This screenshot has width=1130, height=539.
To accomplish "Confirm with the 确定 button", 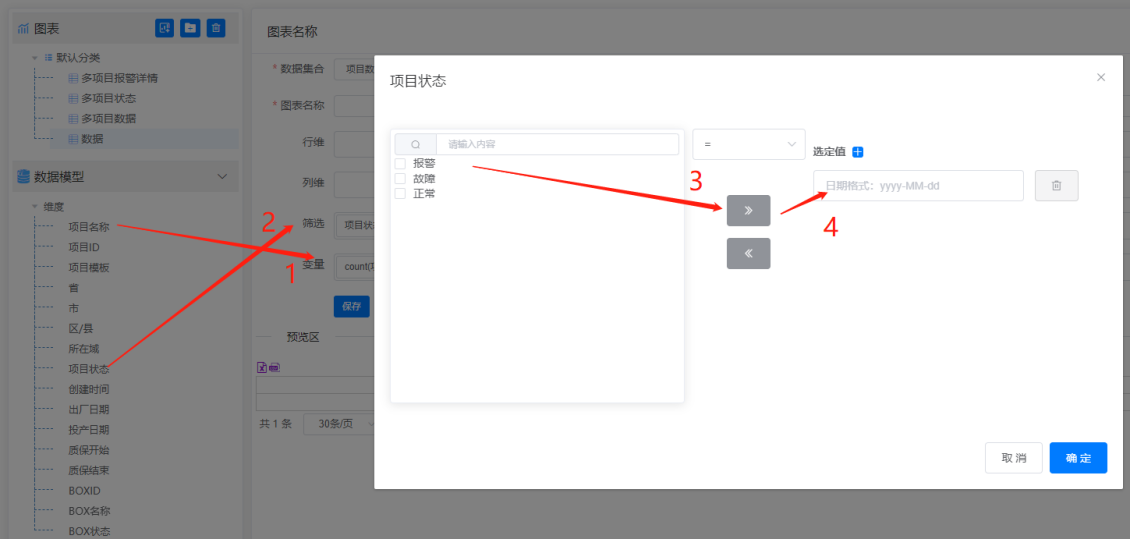I will tap(1078, 458).
